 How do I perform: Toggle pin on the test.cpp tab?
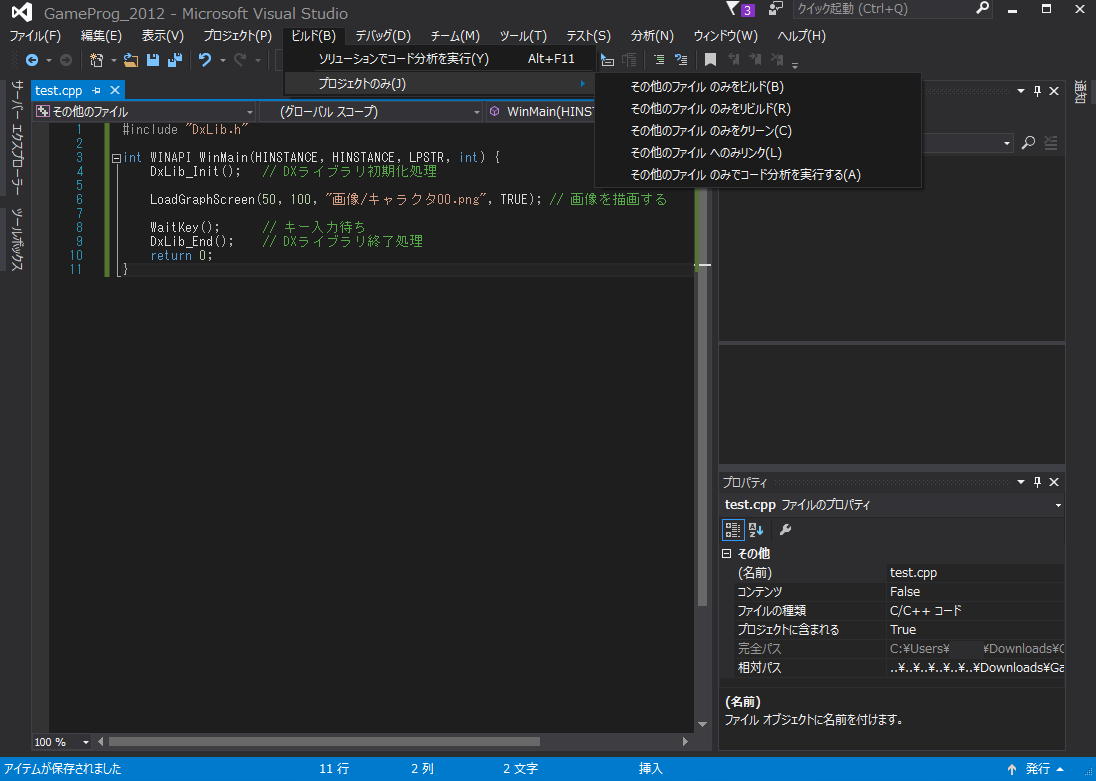(x=97, y=91)
